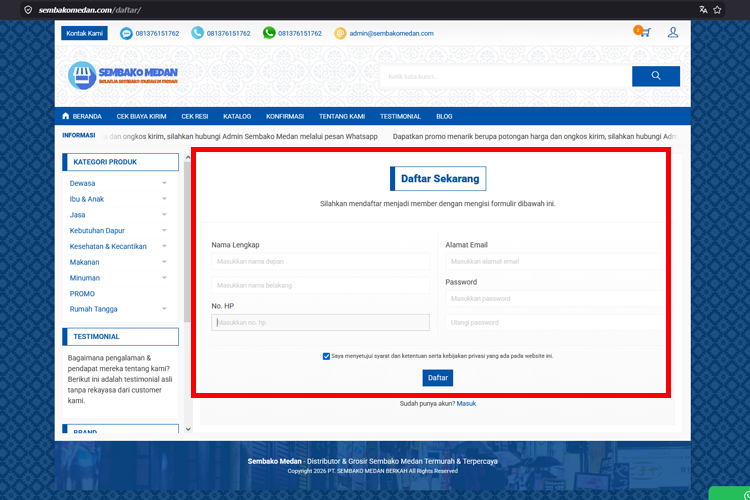The image size is (750, 500).
Task: Click the Kontak Kami button
Action: point(84,33)
